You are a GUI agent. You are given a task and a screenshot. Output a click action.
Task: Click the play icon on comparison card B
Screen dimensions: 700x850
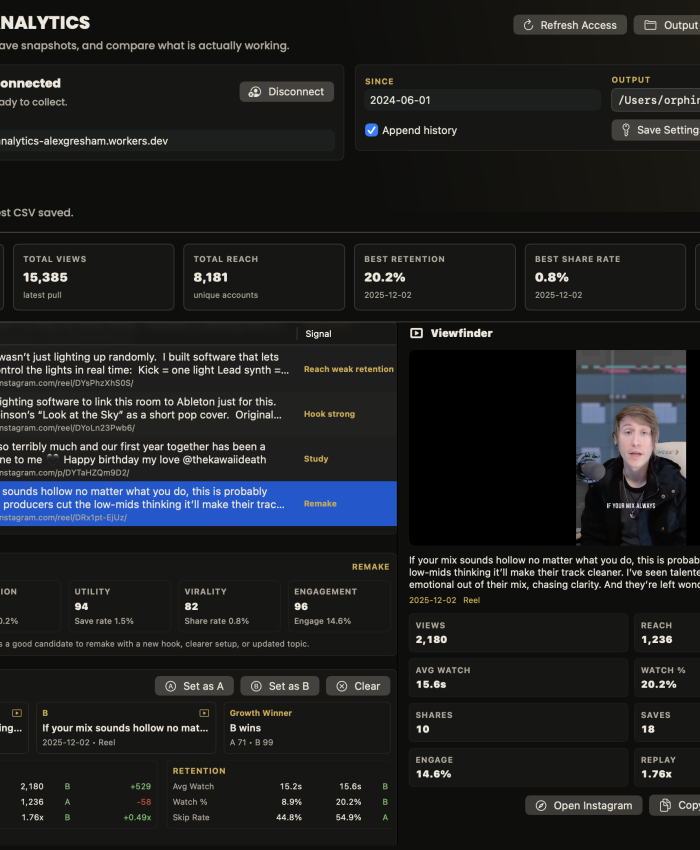pos(204,713)
